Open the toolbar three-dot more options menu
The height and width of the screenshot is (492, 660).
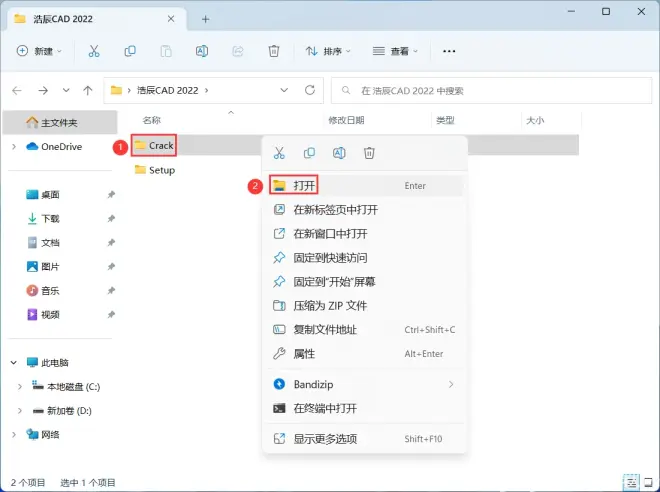pos(449,51)
